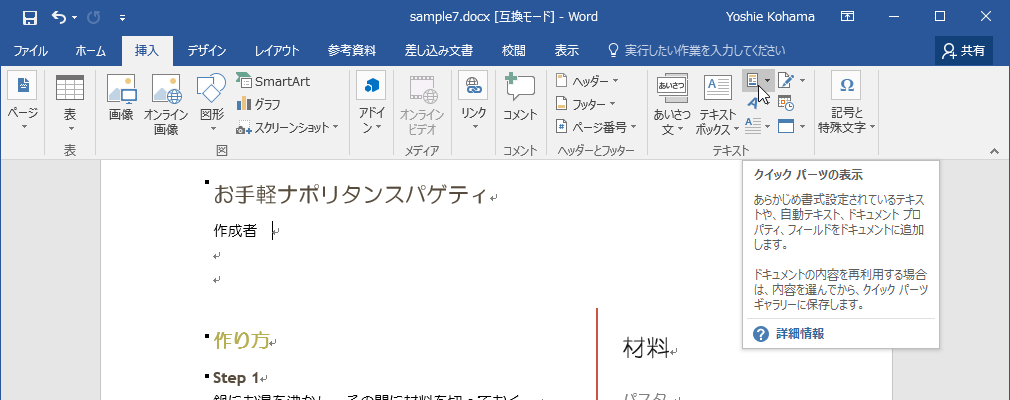Open Ribbon Display Options in title bar
The image size is (1010, 400).
[x=848, y=17]
